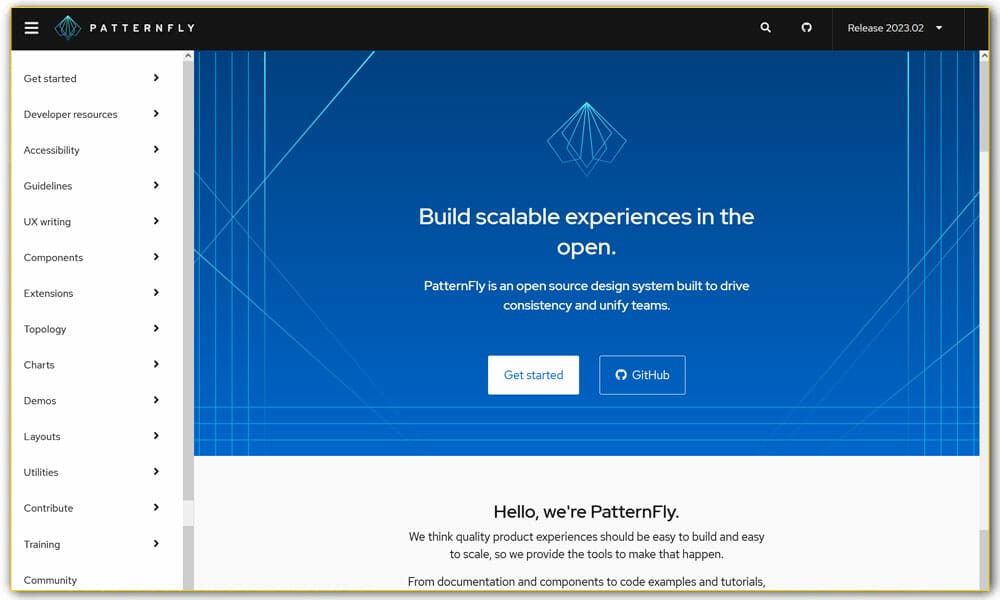The image size is (1000, 600).
Task: Click the chevron next to Training
Action: tap(156, 544)
